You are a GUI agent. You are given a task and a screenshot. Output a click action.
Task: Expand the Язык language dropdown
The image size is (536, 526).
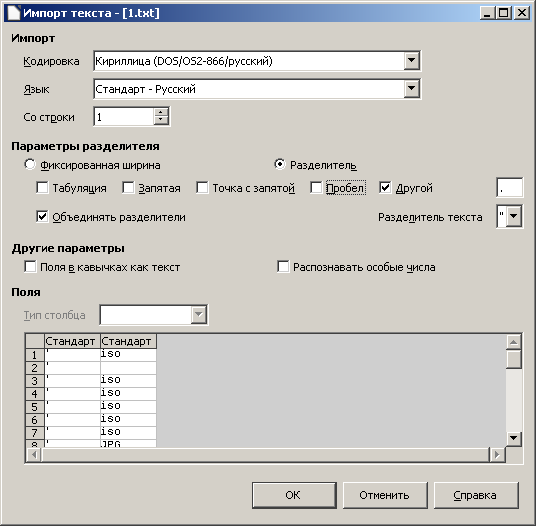(412, 89)
